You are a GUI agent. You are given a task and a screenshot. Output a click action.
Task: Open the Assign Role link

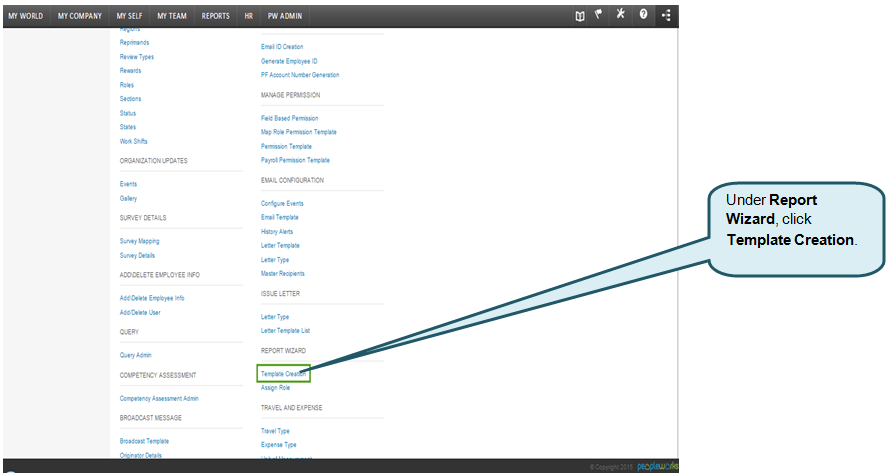(x=275, y=387)
